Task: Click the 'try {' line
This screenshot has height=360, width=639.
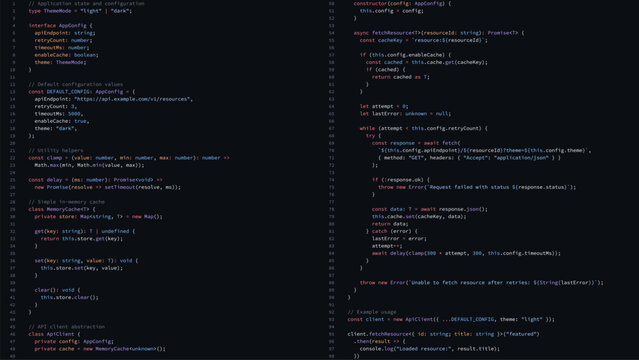Action: tap(373, 136)
